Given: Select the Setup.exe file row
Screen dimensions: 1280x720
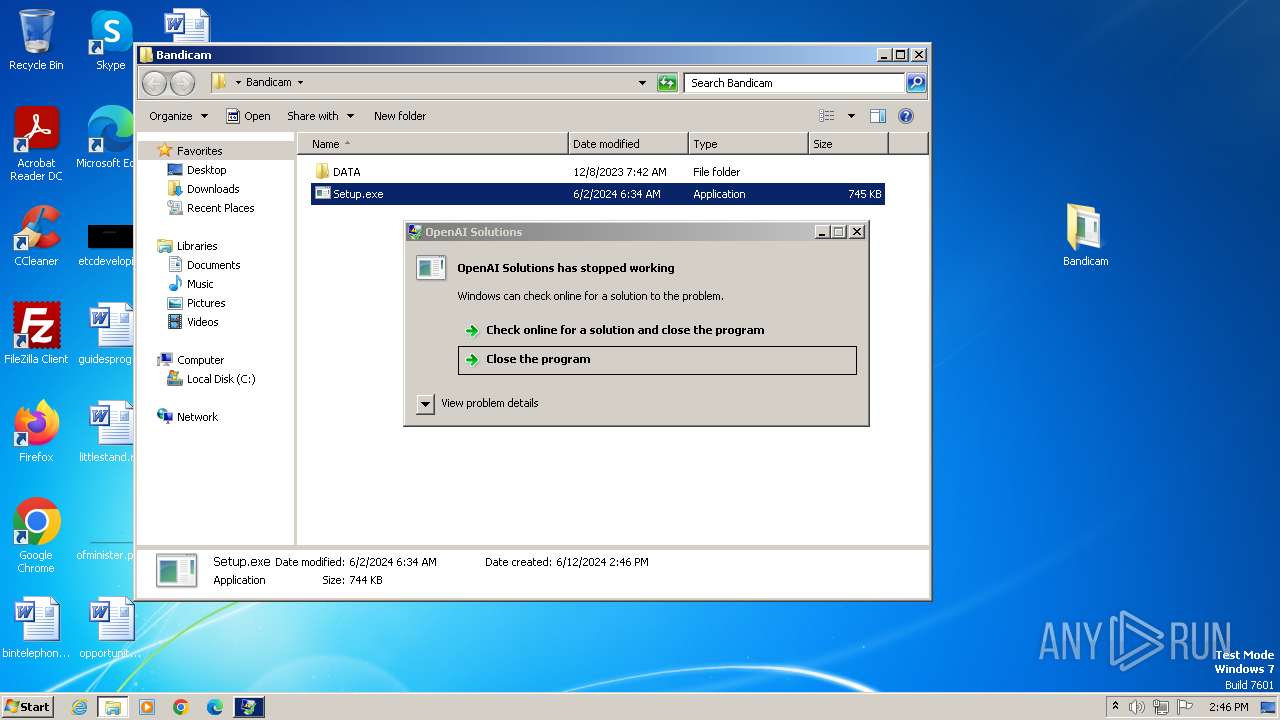Looking at the screenshot, I should point(598,194).
